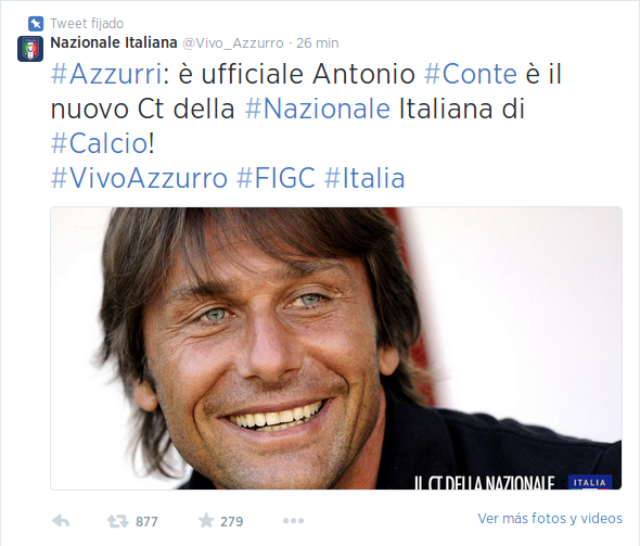Open the #Italia hashtag
640x546 pixels.
click(364, 178)
